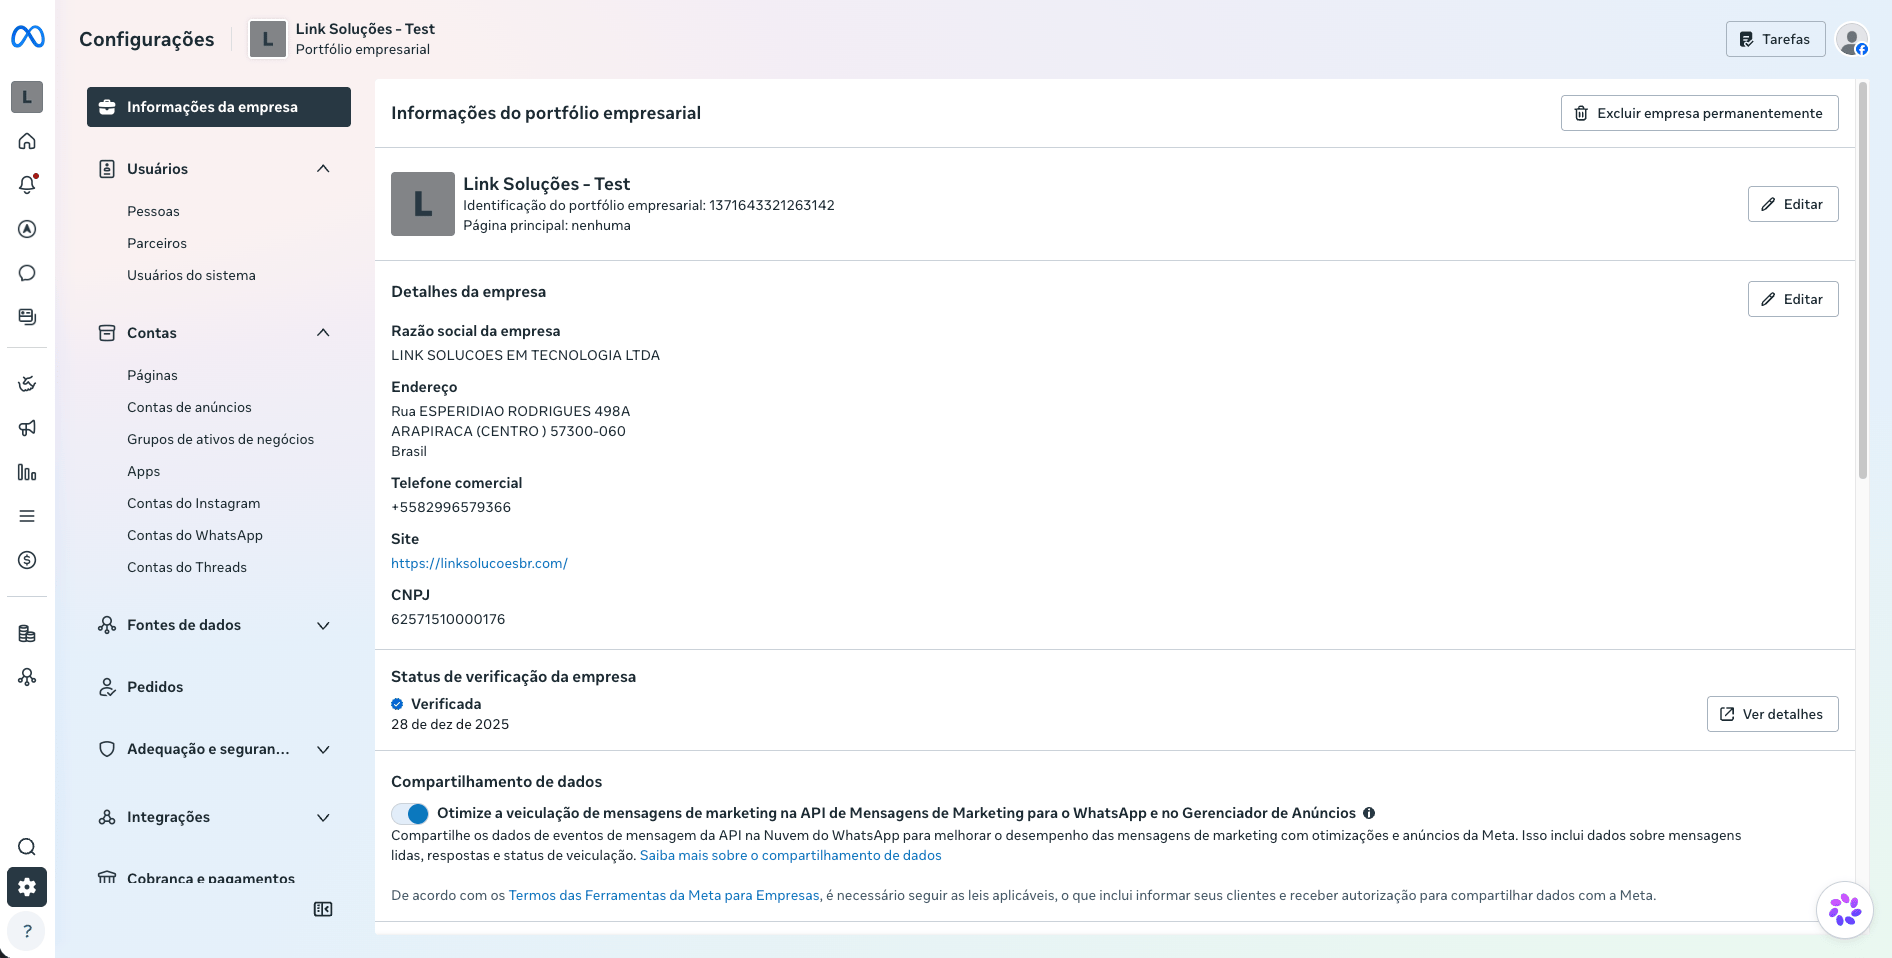The height and width of the screenshot is (958, 1892).
Task: Click the Meta logo icon
Action: point(27,37)
